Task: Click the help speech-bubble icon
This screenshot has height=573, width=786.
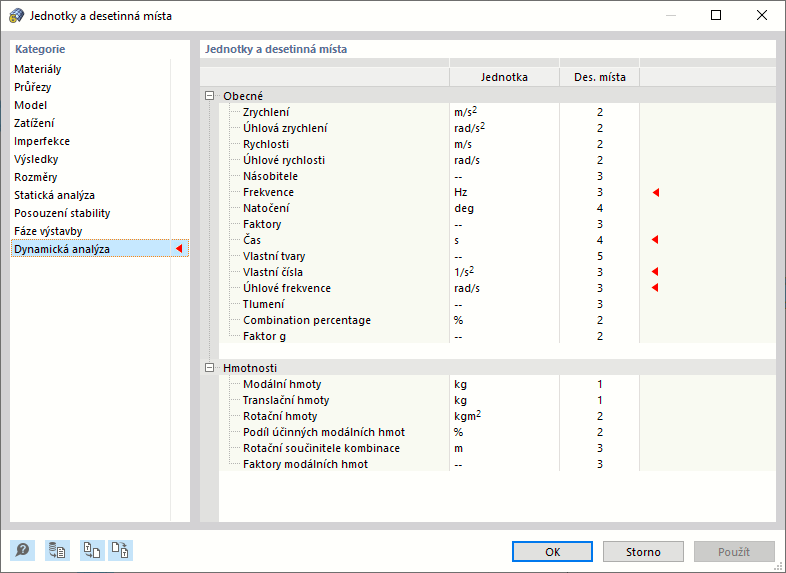Action: [x=22, y=550]
